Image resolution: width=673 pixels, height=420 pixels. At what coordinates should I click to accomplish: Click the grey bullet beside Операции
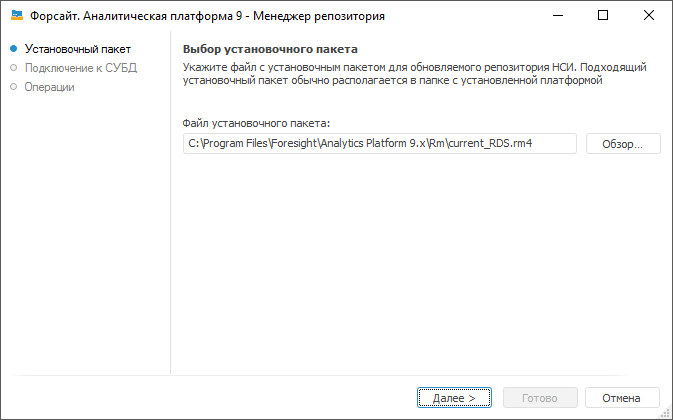pyautogui.click(x=13, y=87)
